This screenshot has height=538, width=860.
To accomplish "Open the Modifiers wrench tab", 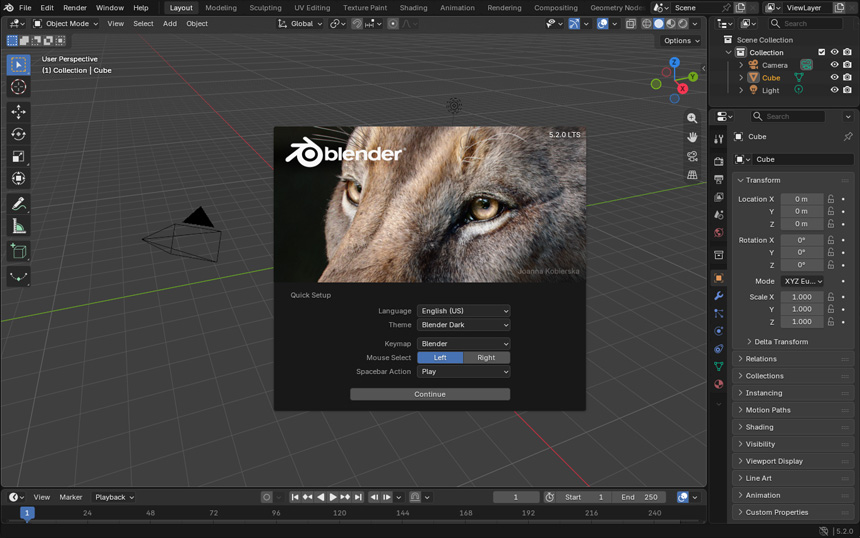I will (718, 296).
